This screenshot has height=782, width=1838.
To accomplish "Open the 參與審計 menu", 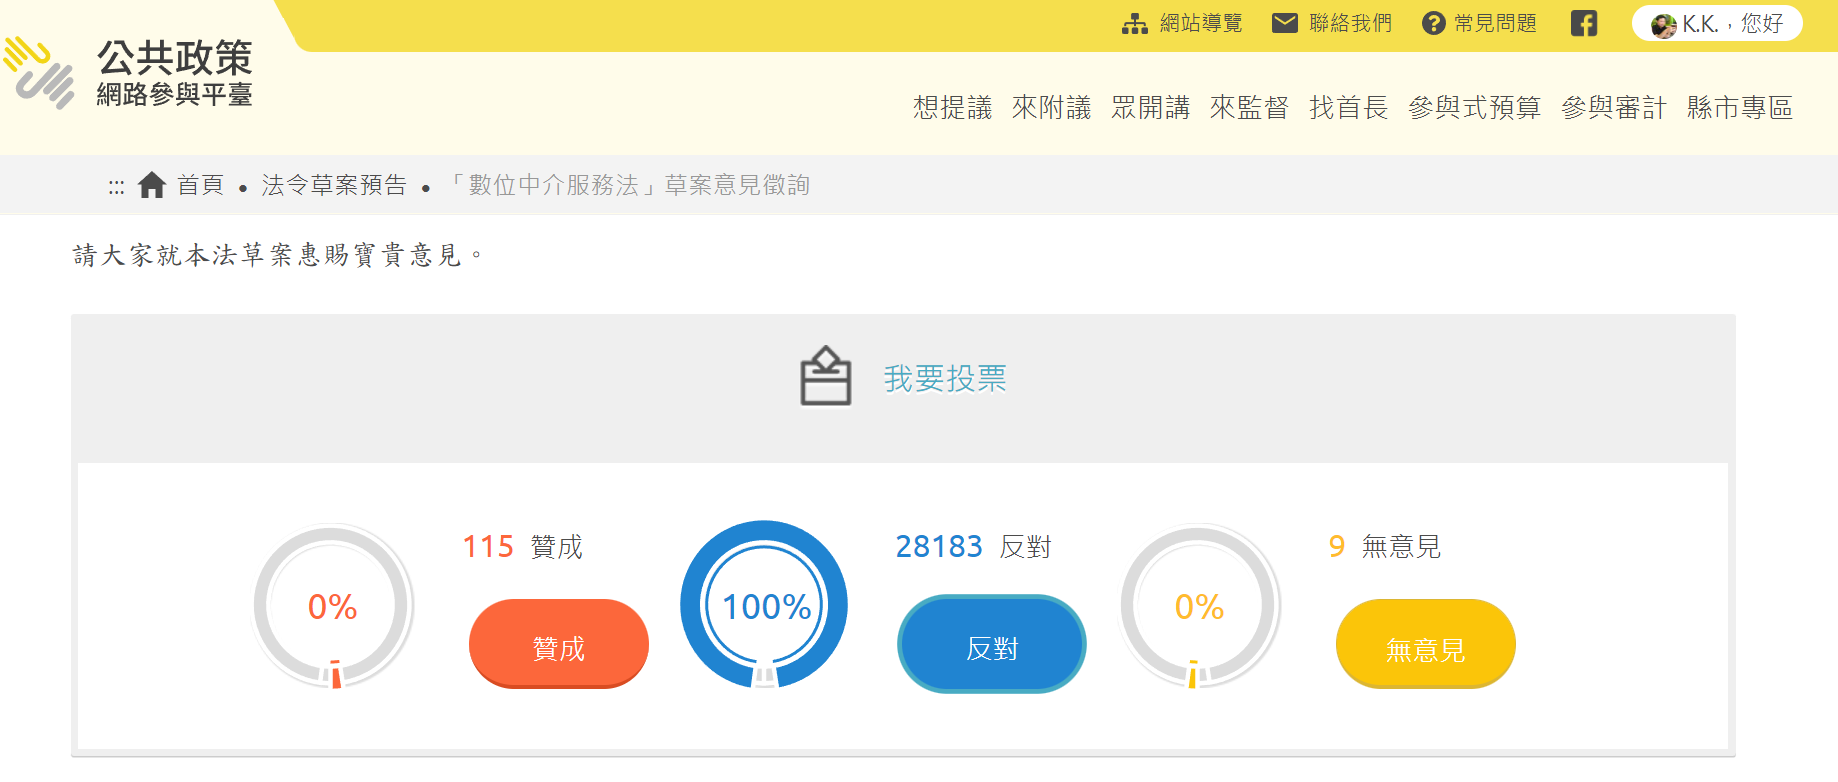I will point(1613,108).
